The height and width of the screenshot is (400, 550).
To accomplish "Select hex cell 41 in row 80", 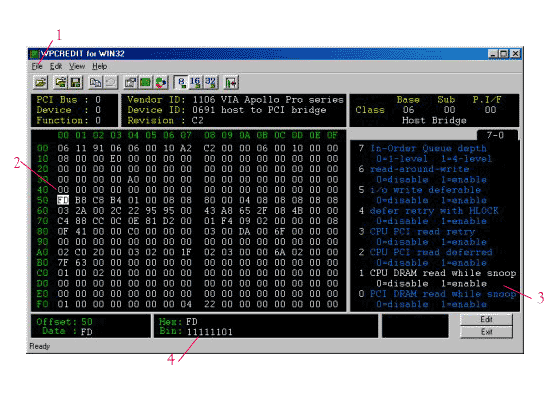I will (81, 231).
